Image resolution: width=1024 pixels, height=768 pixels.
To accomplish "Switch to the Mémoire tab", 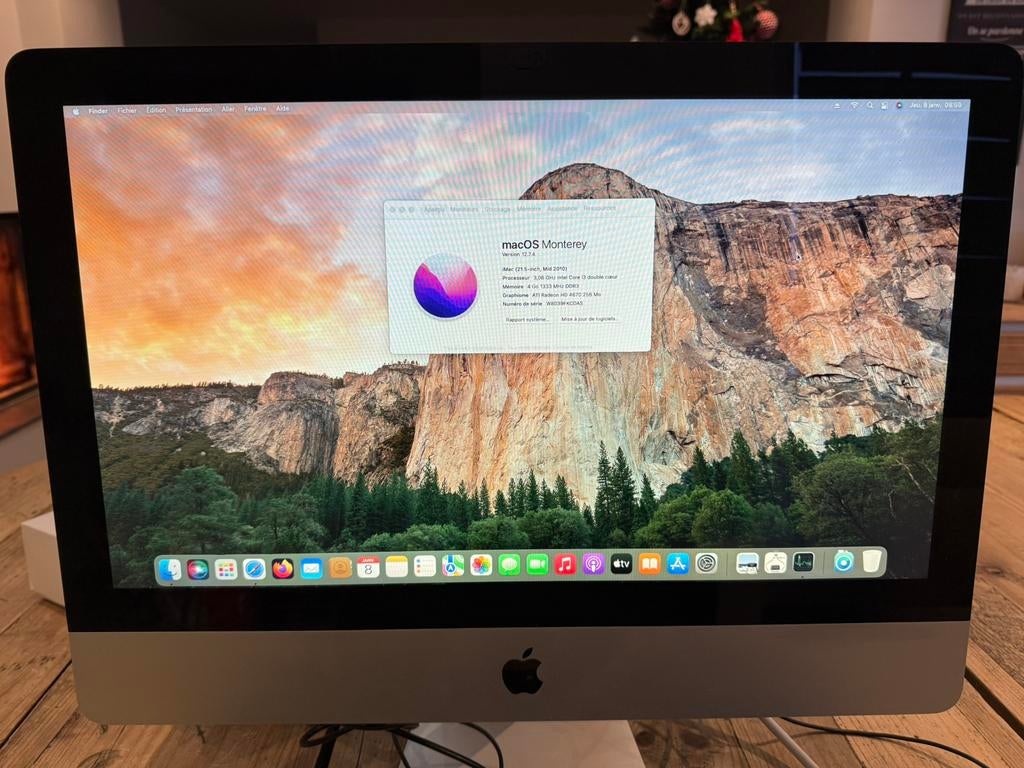I will click(529, 209).
